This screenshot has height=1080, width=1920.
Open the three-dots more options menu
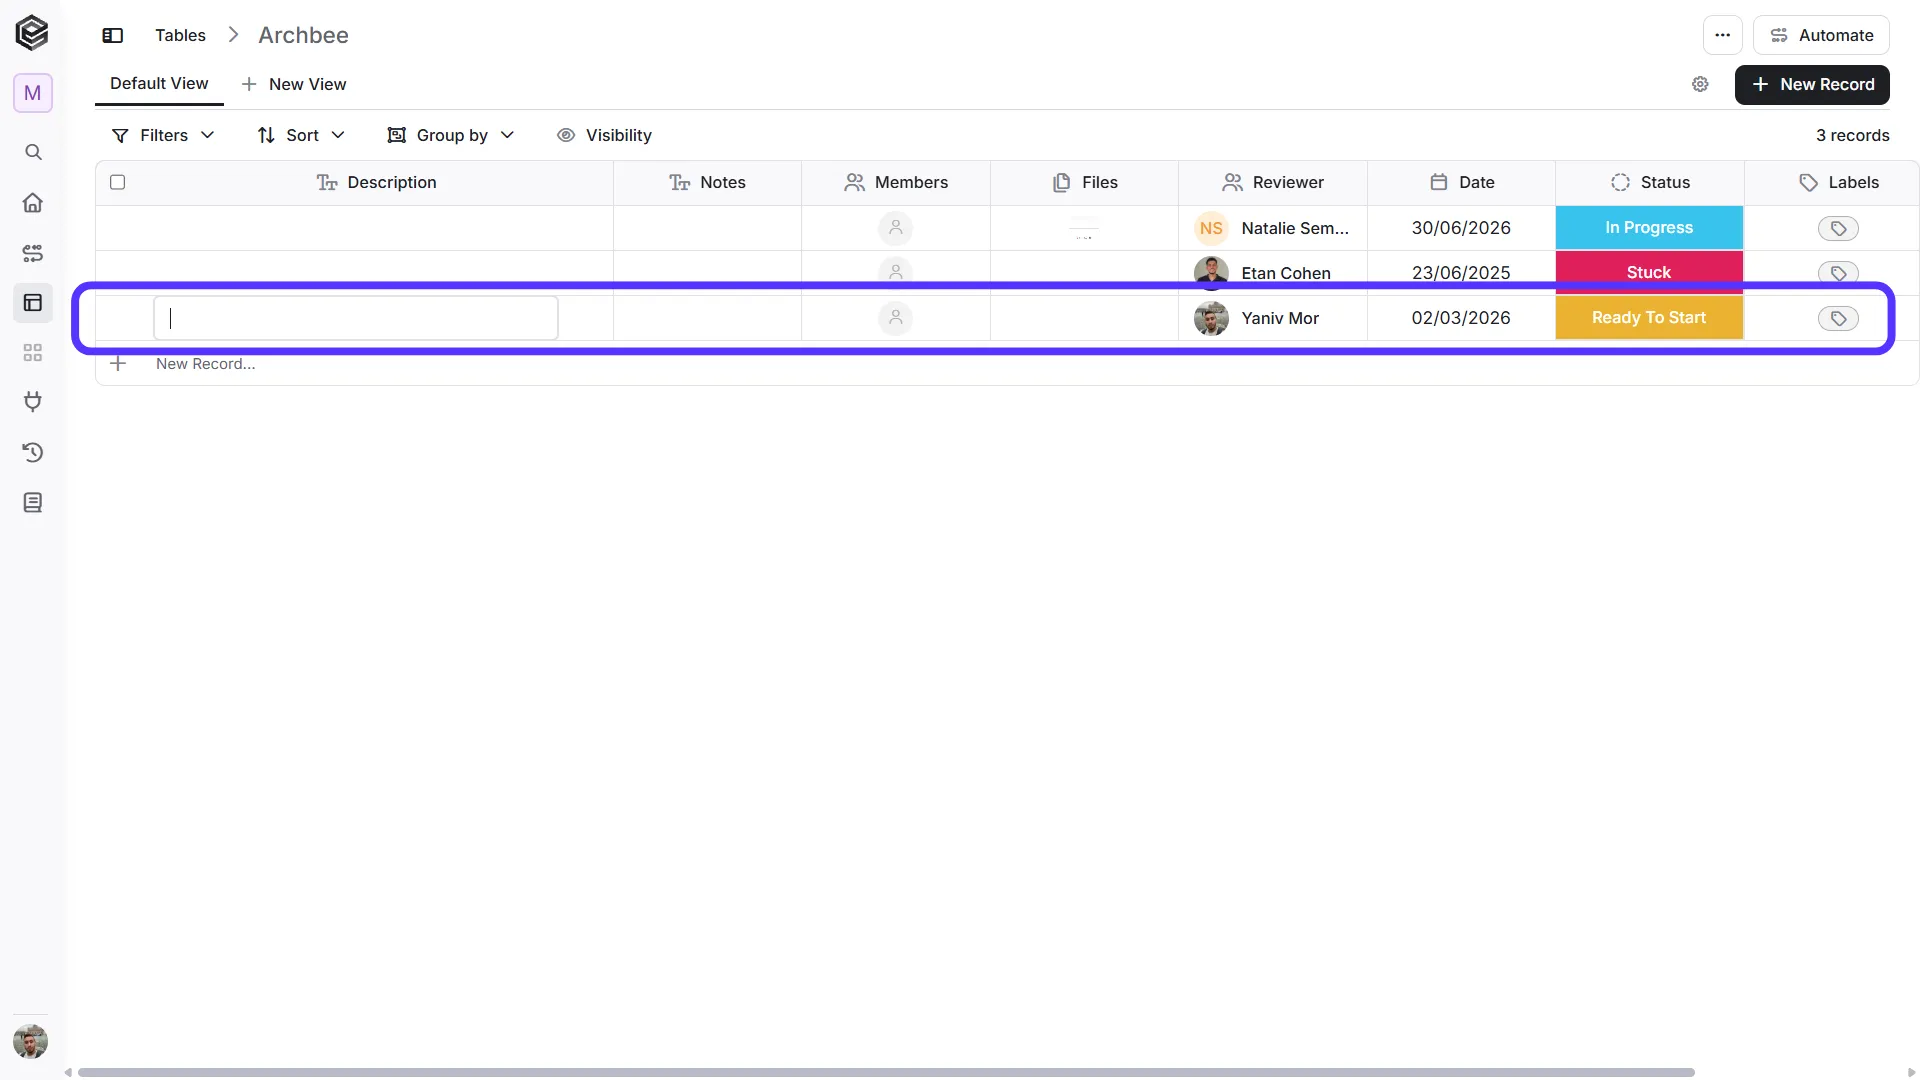[1722, 35]
